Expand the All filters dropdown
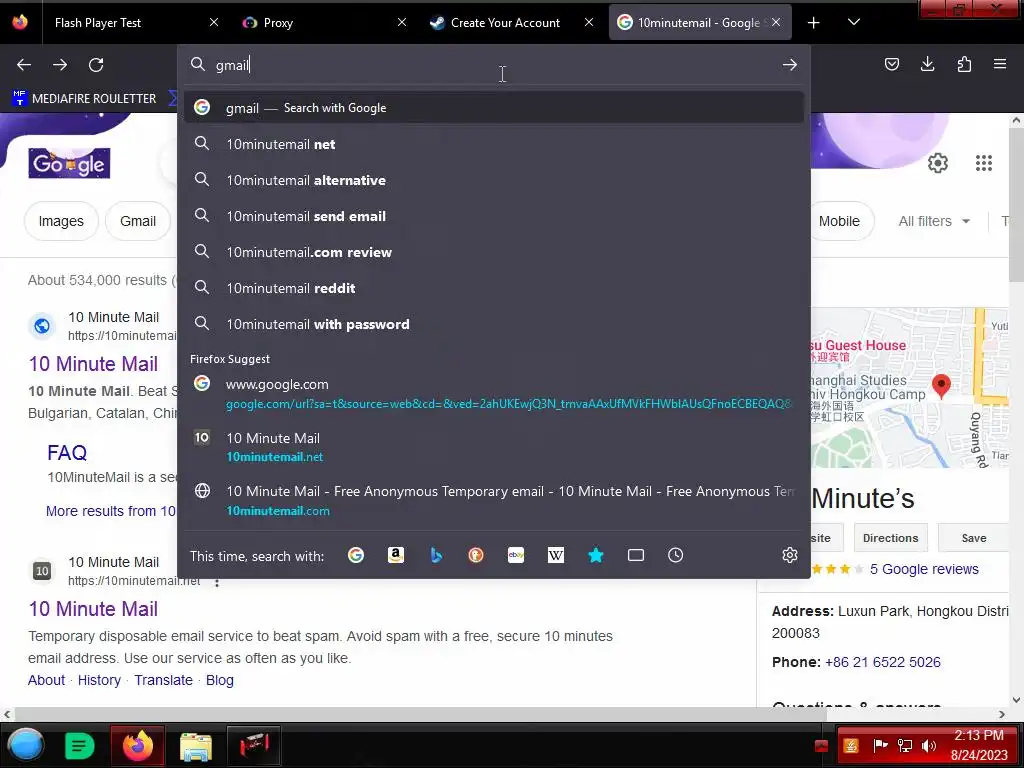The width and height of the screenshot is (1024, 768). coord(934,221)
